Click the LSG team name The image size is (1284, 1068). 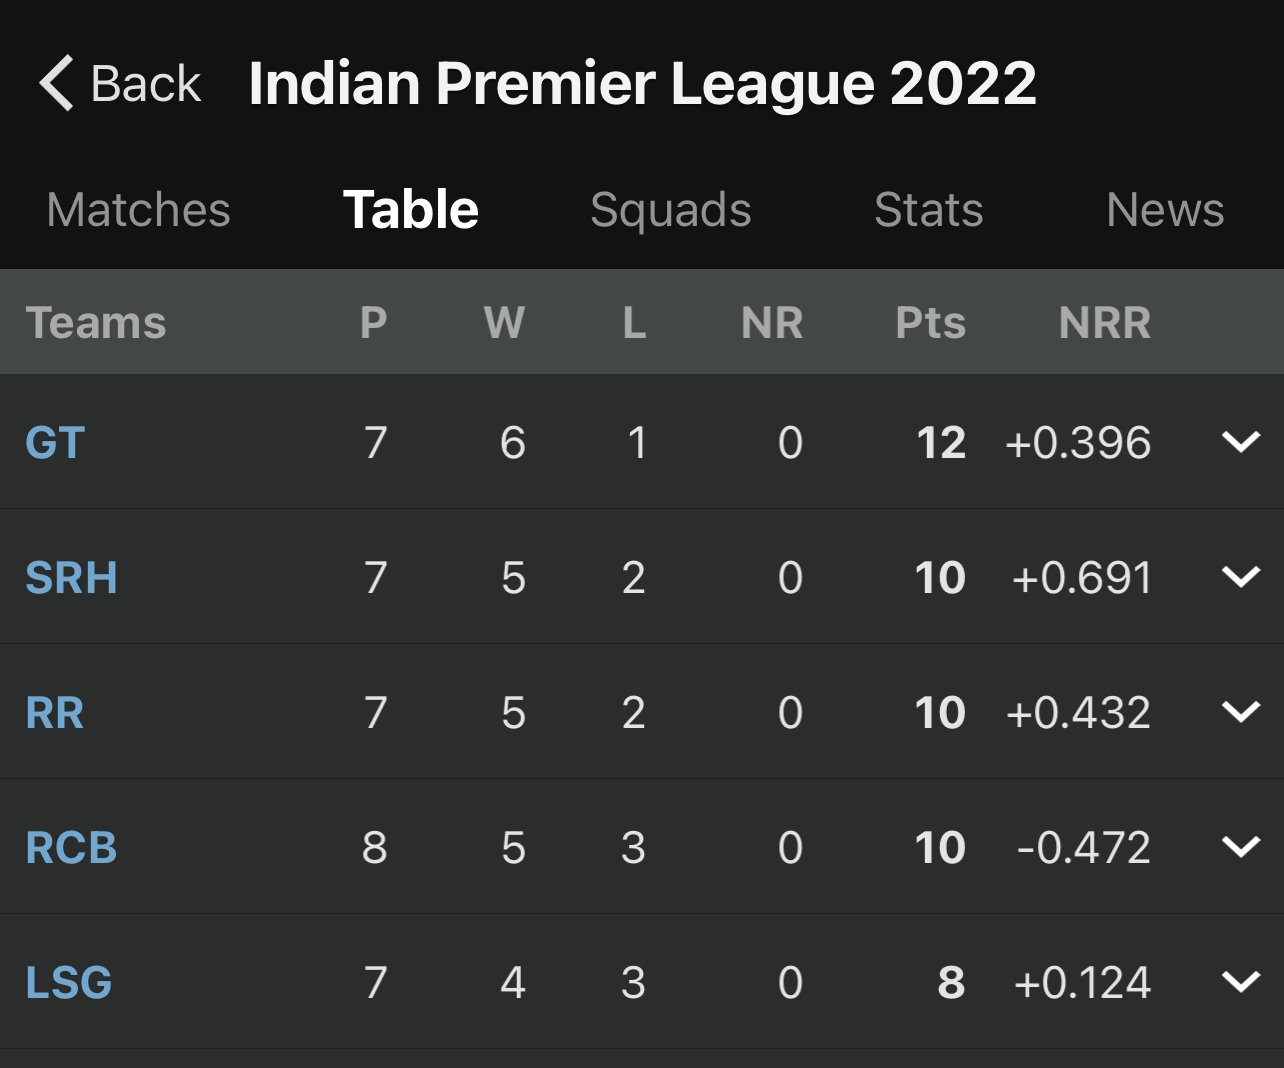coord(69,983)
